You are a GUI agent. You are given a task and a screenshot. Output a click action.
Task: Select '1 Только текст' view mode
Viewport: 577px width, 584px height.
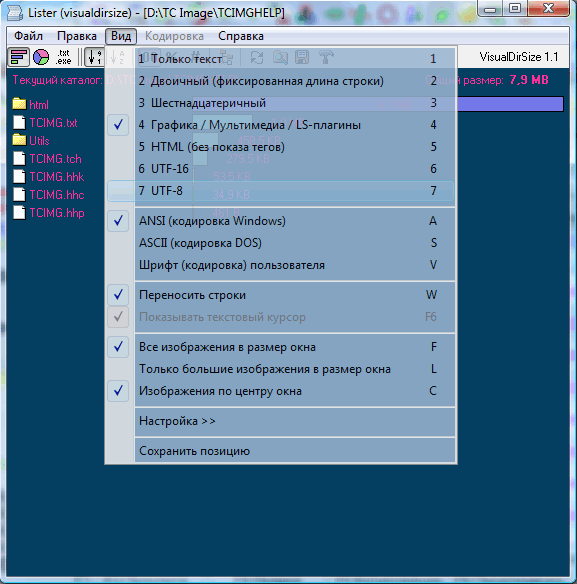point(281,59)
